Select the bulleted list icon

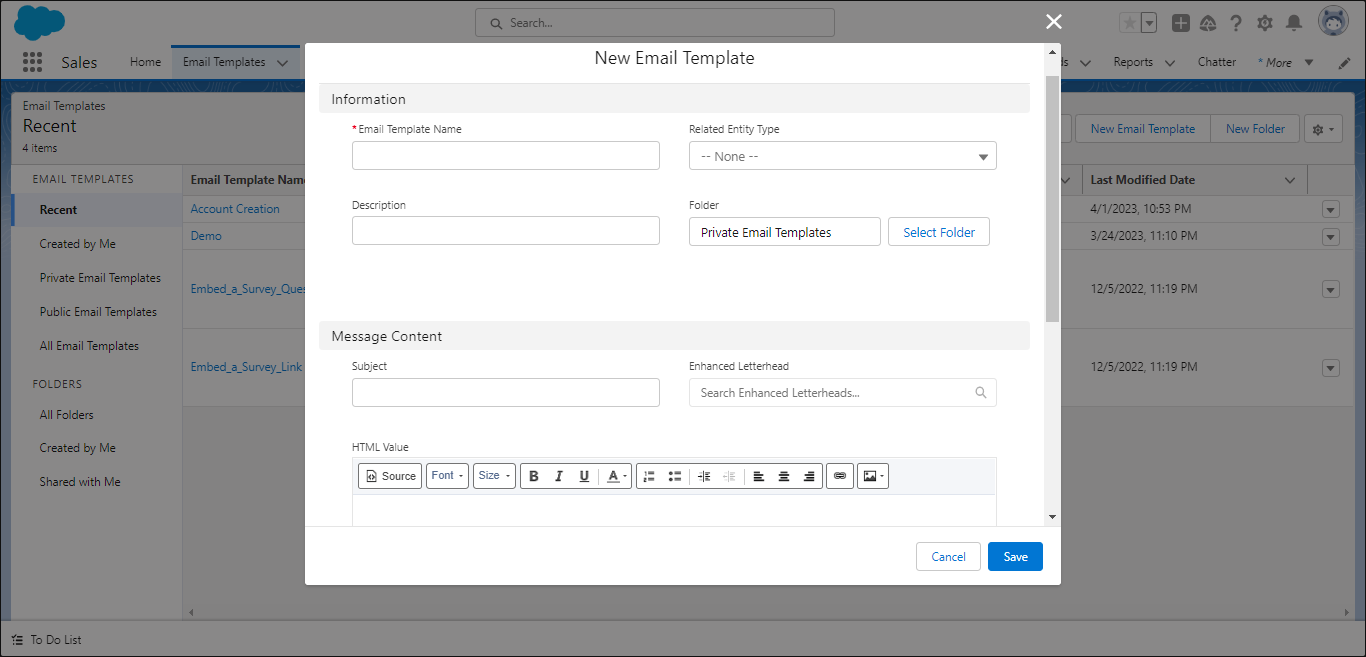pyautogui.click(x=675, y=475)
